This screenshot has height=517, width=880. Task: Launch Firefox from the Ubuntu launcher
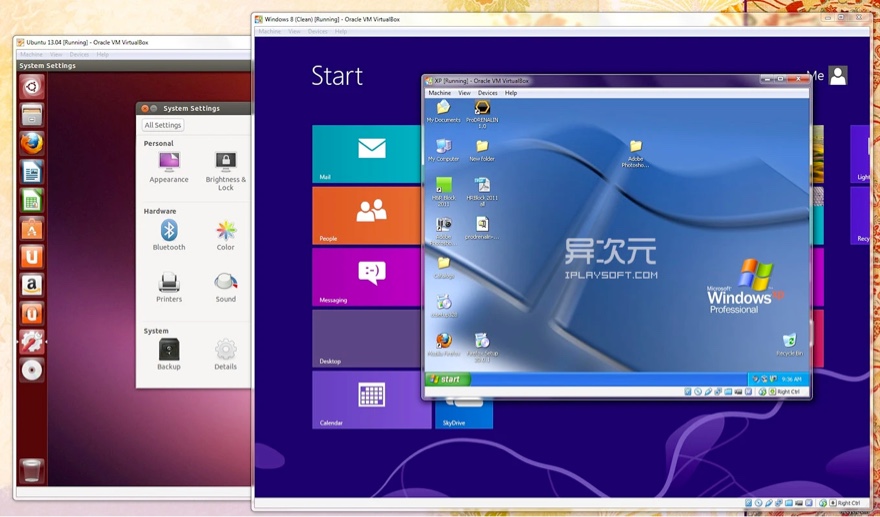coord(31,144)
